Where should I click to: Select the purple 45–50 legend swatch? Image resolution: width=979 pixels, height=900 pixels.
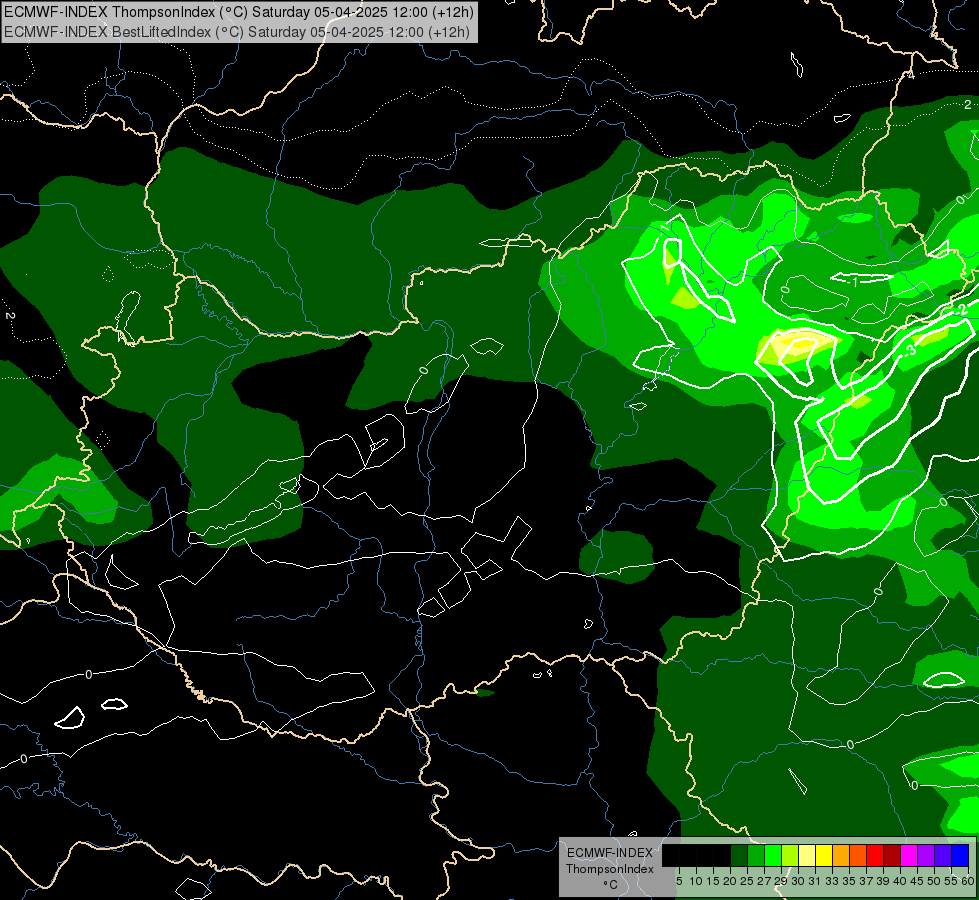(x=926, y=855)
